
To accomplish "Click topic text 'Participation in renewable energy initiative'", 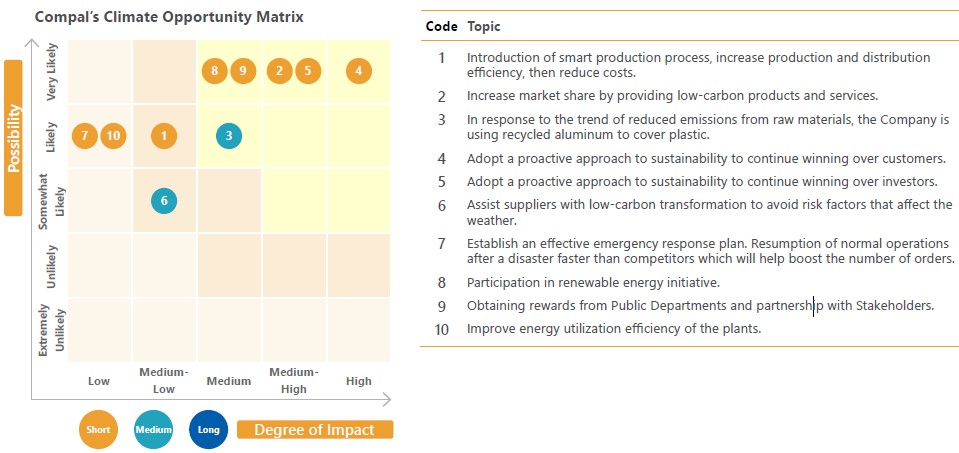I will pos(593,283).
